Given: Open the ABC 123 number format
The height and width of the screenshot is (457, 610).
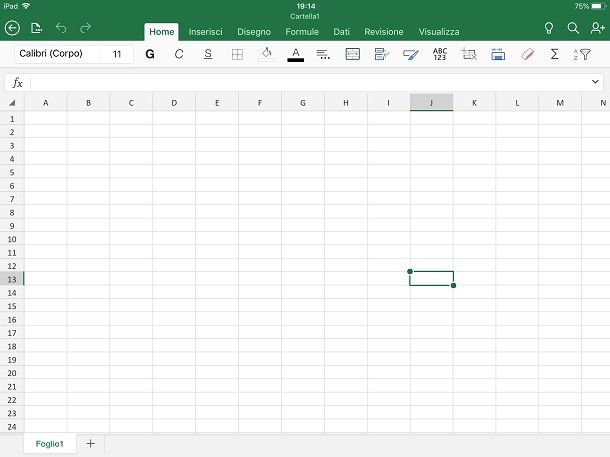Looking at the screenshot, I should pos(440,54).
